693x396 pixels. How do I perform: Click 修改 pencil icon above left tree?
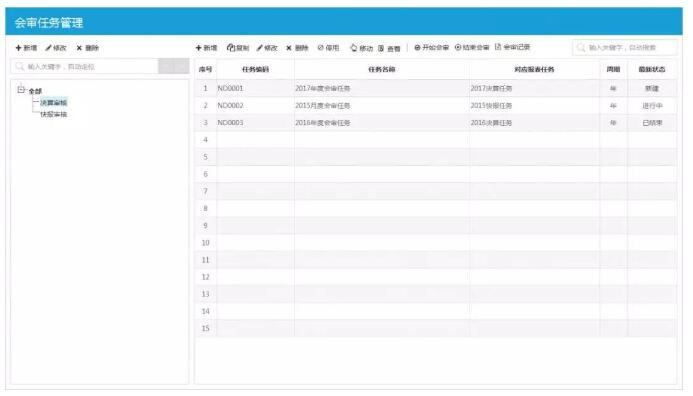(49, 48)
